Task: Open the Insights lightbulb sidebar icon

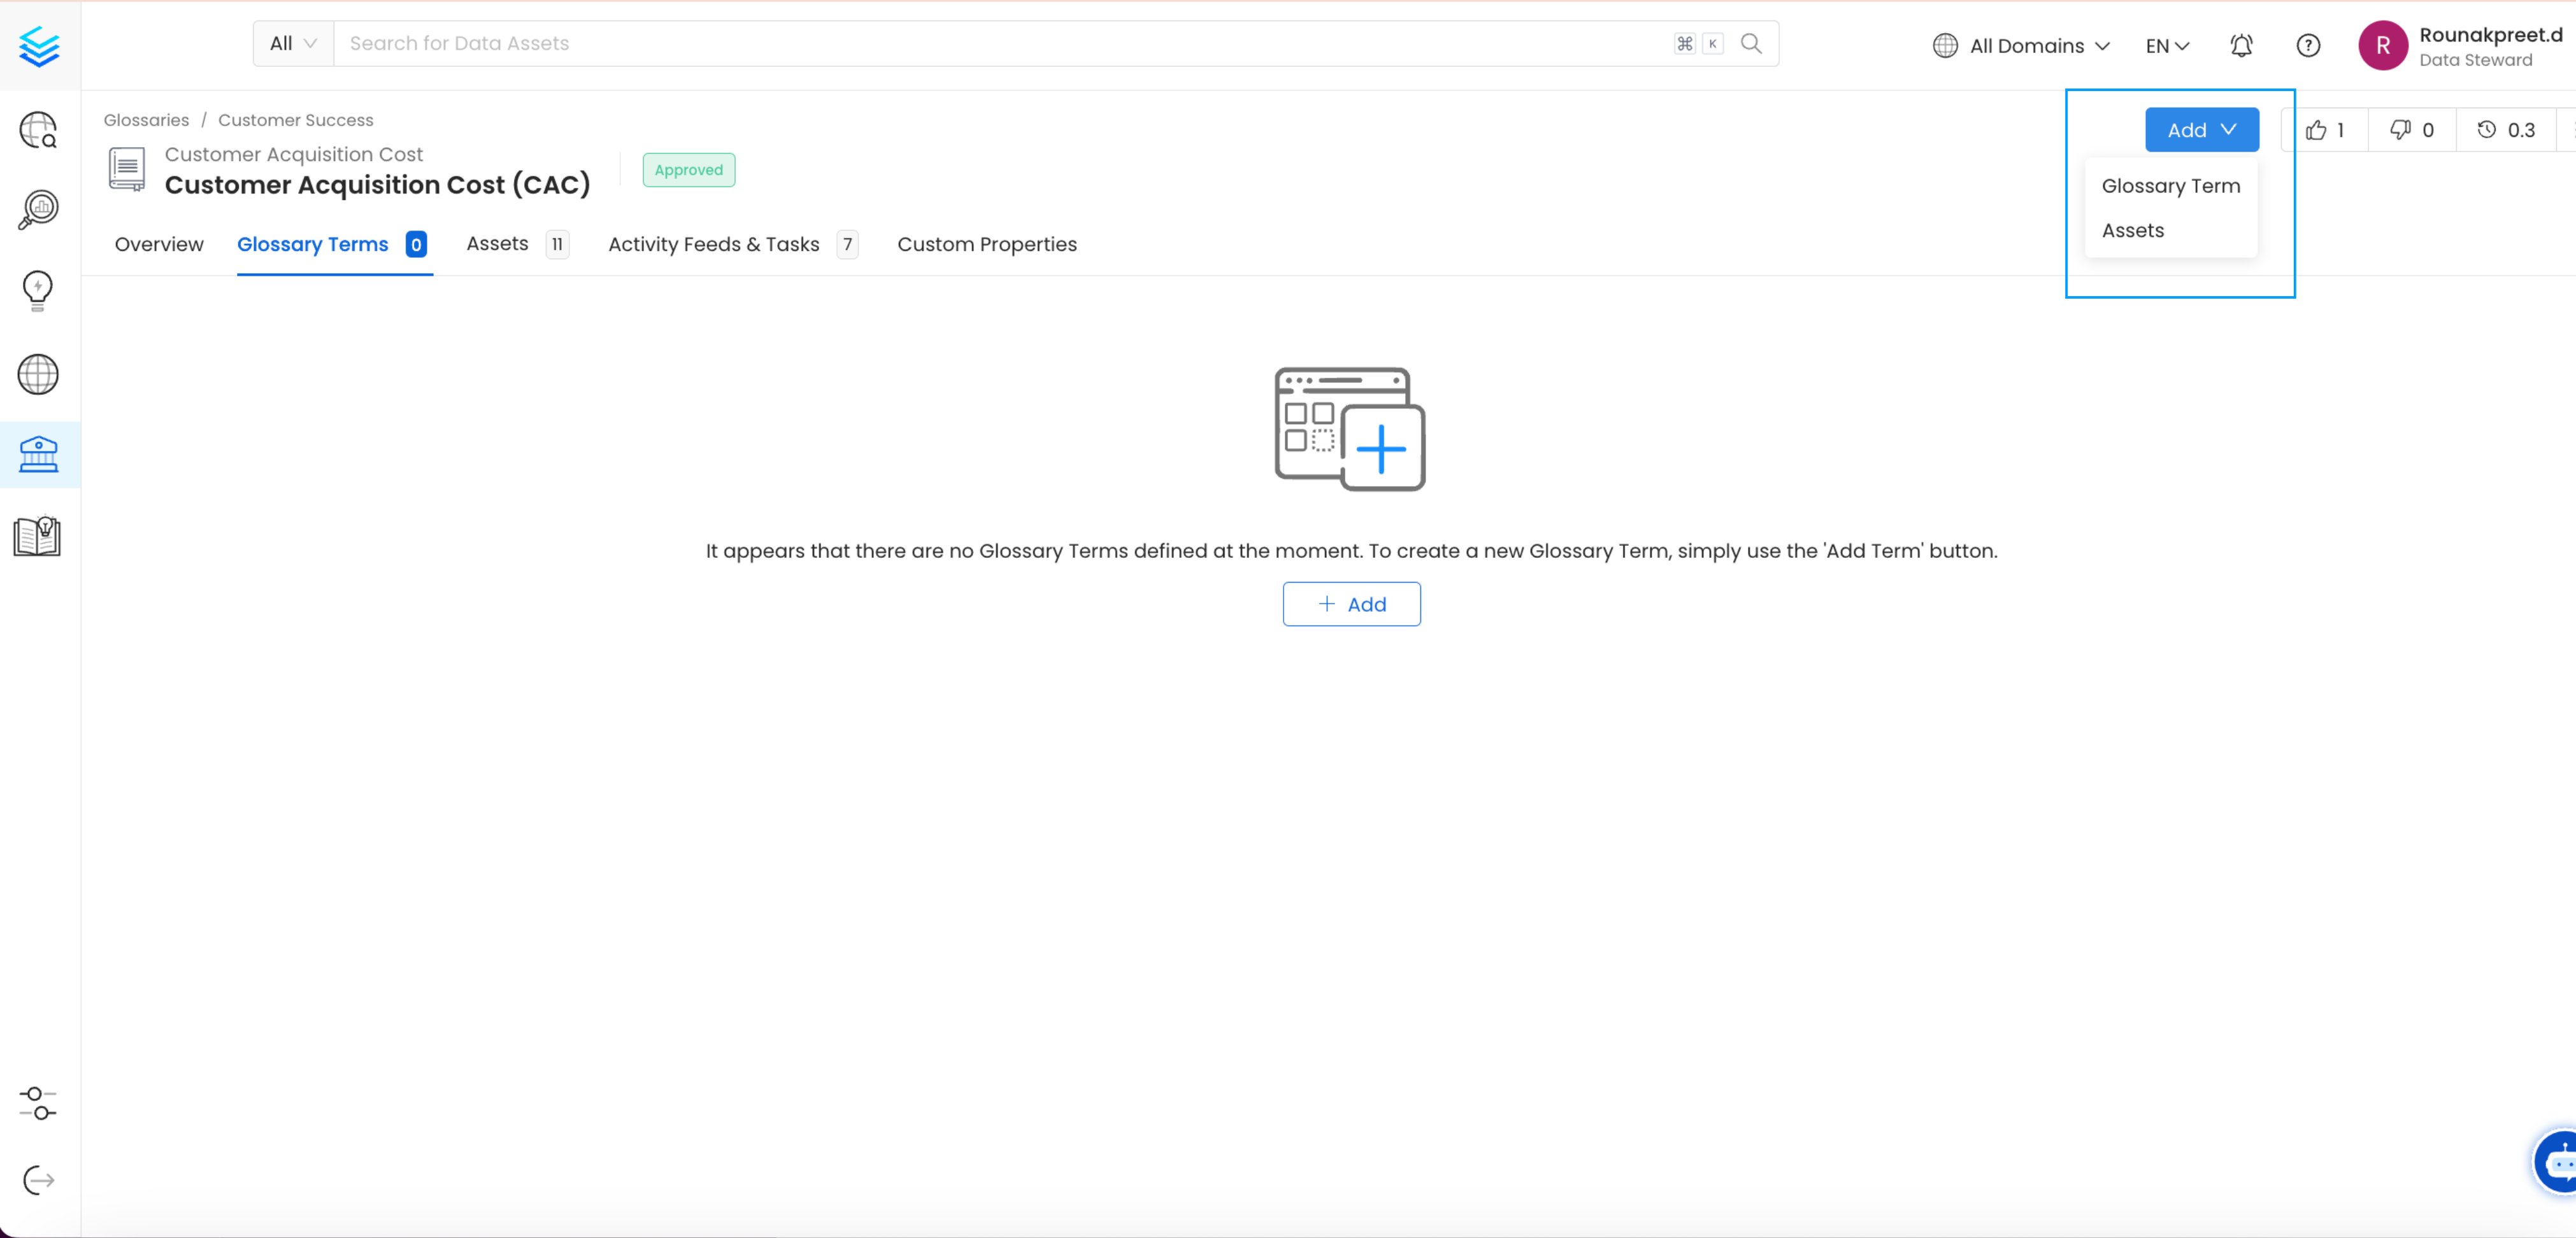Action: click(x=38, y=291)
